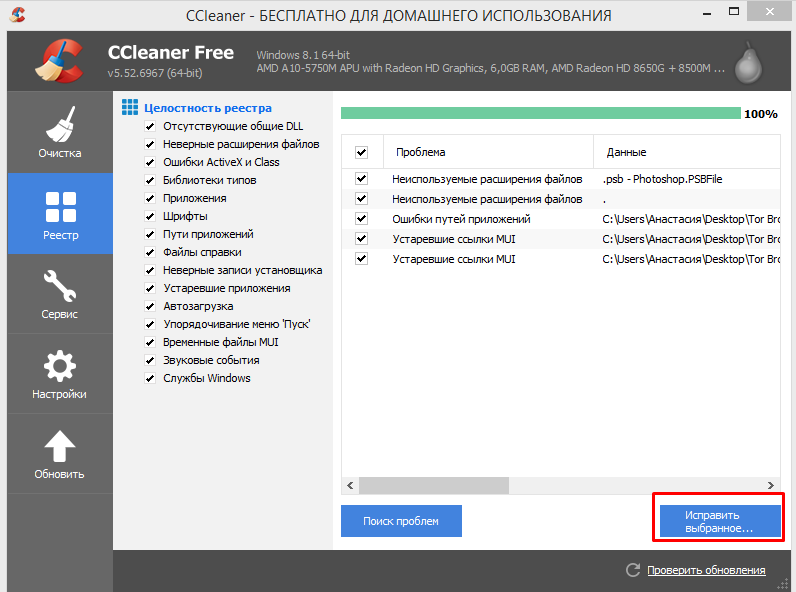The image size is (796, 592).
Task: Select Ошибки путей приложений problem text
Action: click(x=461, y=219)
